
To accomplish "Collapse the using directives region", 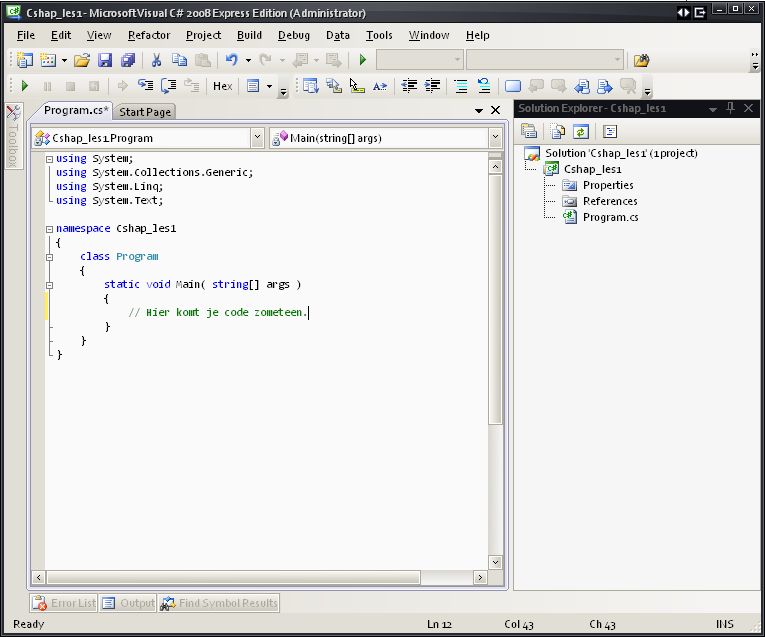I will pos(49,159).
